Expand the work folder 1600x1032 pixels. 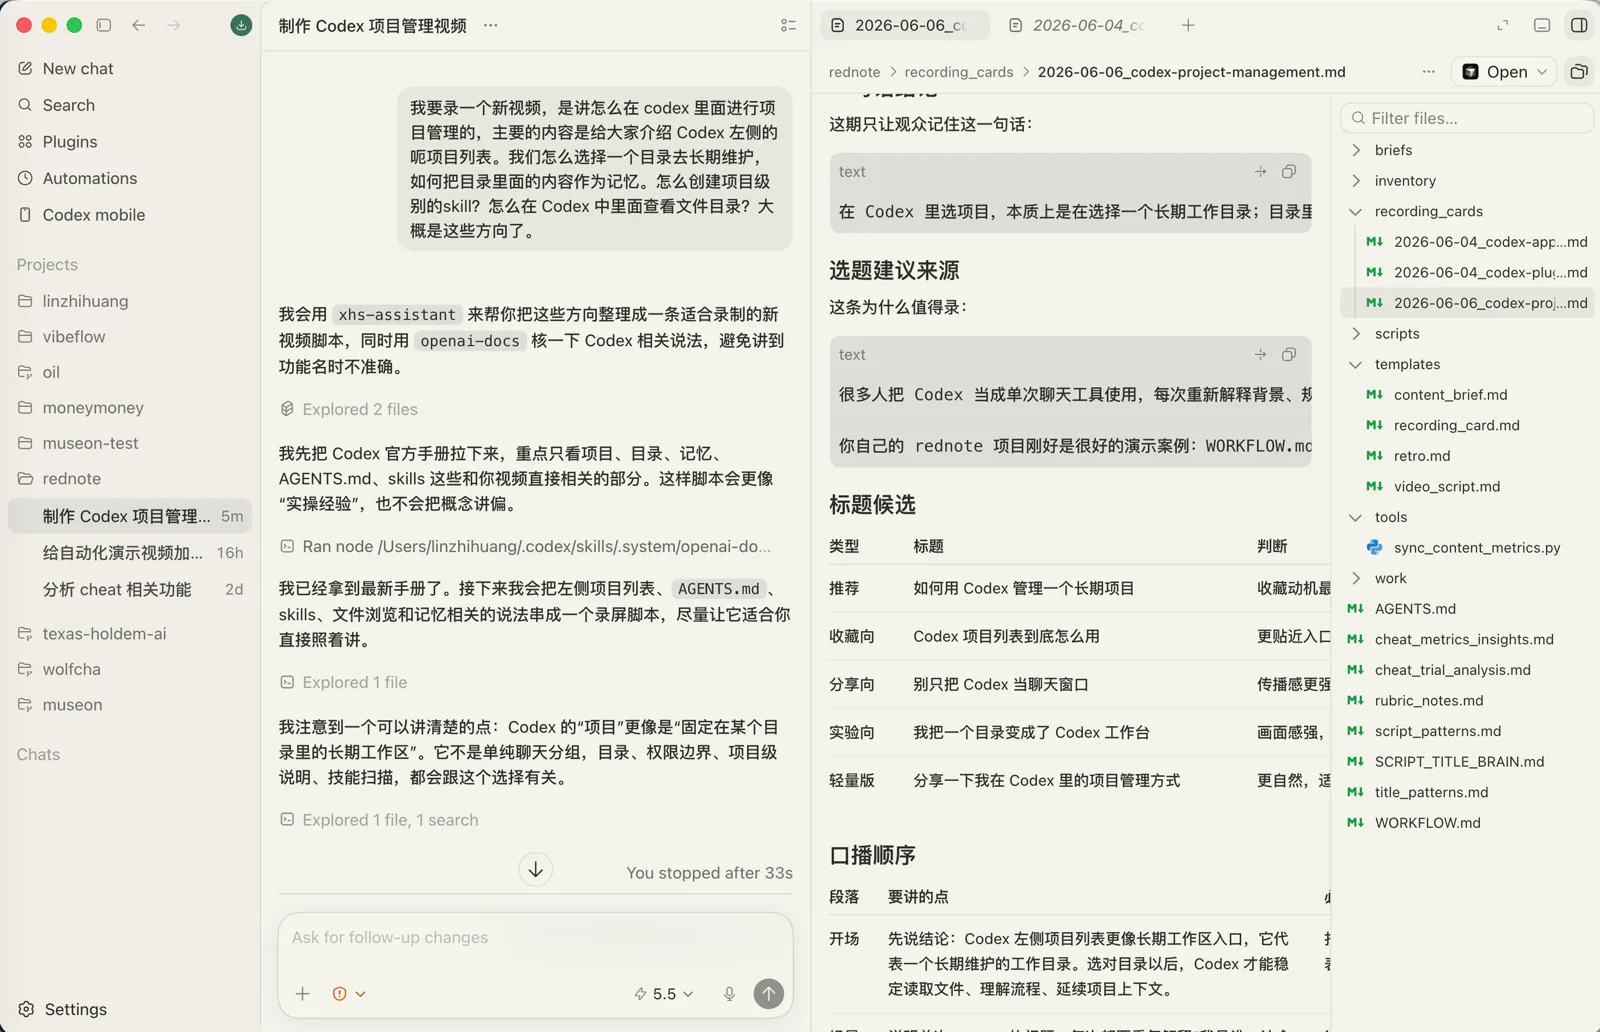click(x=1466, y=578)
